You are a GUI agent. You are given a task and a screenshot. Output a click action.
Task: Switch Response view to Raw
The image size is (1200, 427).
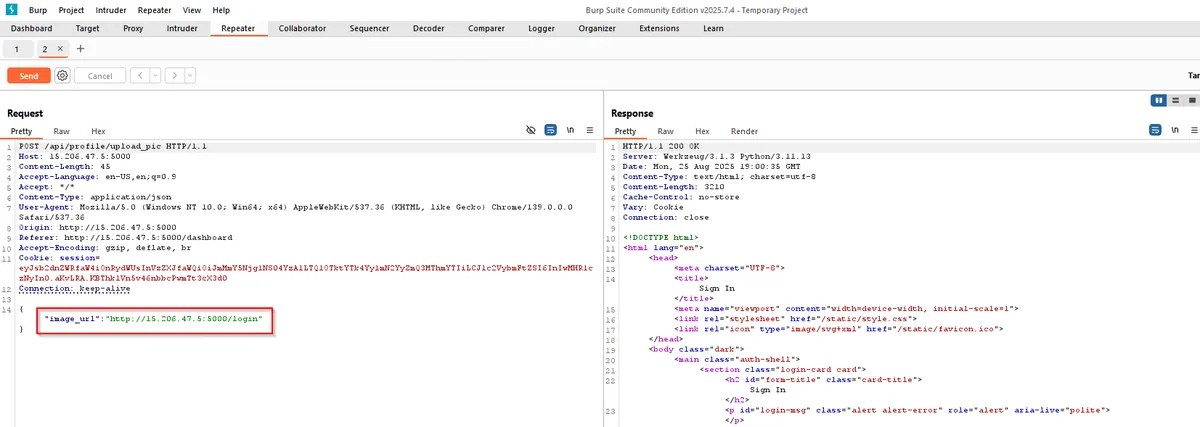click(x=665, y=131)
